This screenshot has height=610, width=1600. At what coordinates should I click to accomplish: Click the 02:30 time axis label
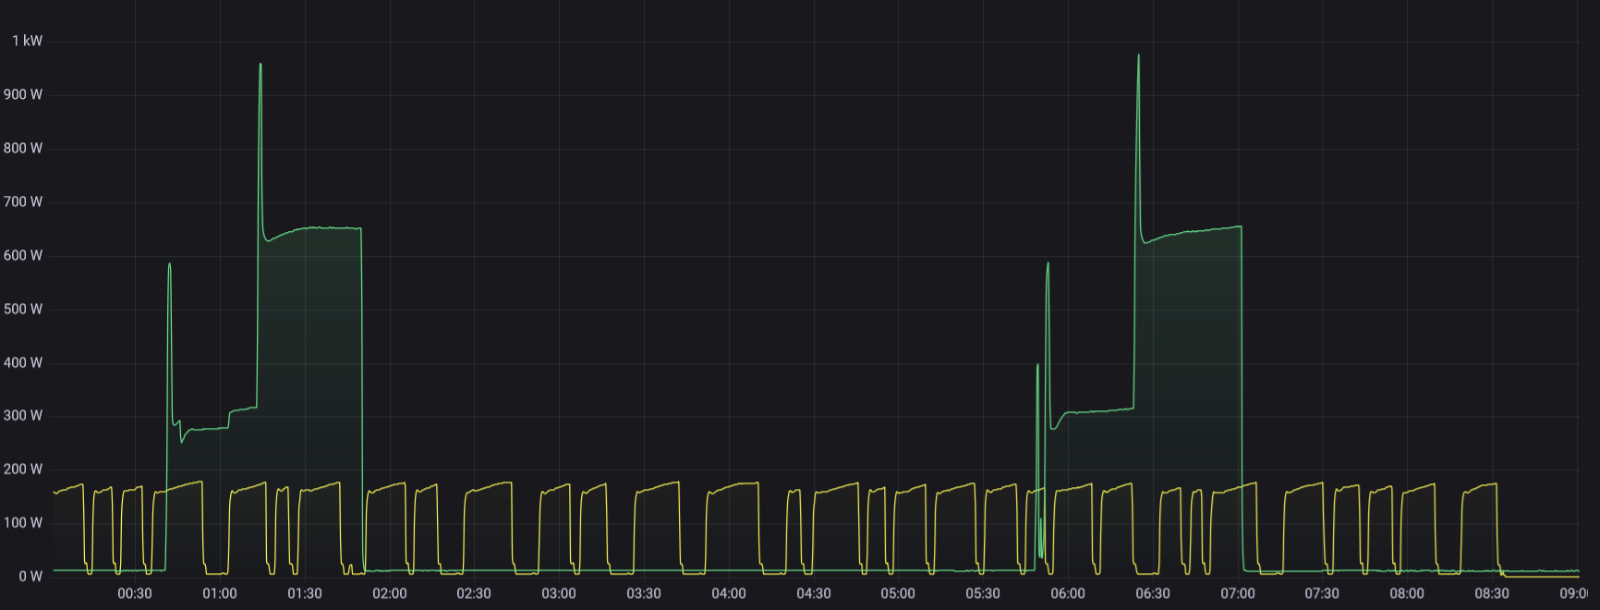coord(474,594)
